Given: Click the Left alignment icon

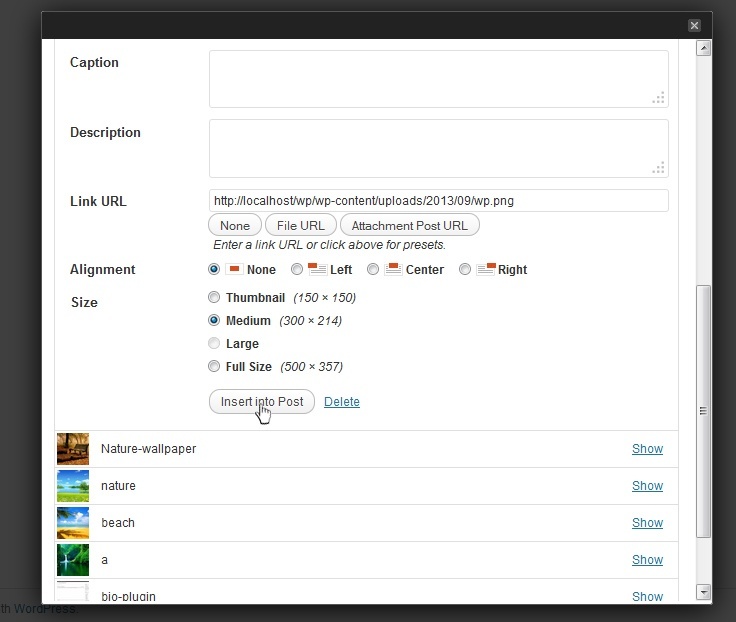Looking at the screenshot, I should (x=317, y=269).
